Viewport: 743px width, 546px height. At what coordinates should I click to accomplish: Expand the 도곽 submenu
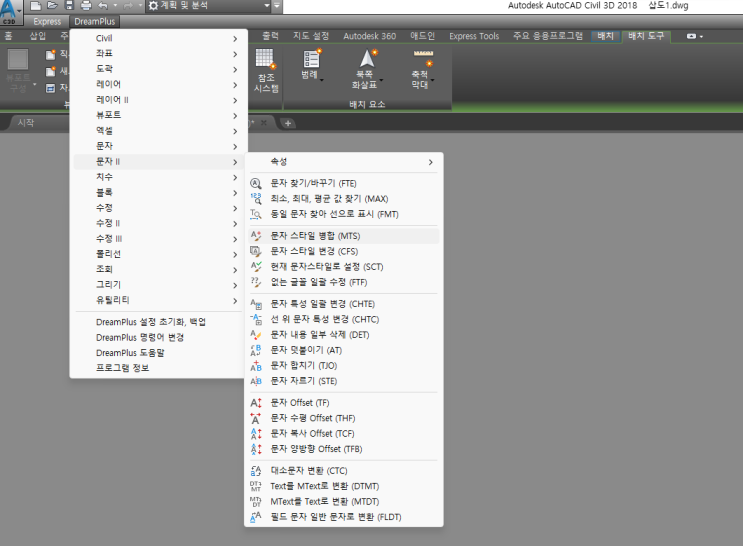(x=159, y=69)
